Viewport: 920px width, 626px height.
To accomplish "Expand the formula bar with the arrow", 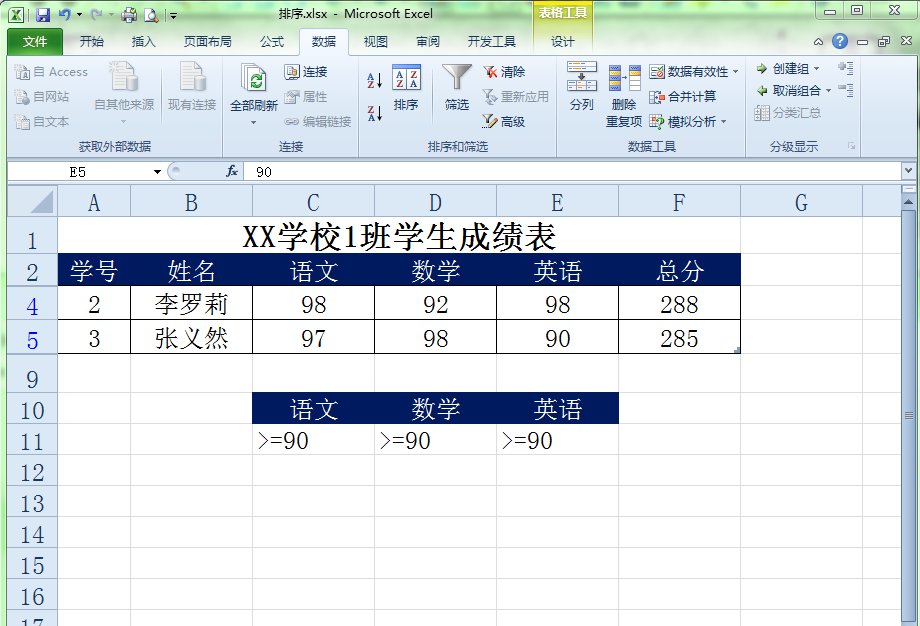I will [908, 171].
